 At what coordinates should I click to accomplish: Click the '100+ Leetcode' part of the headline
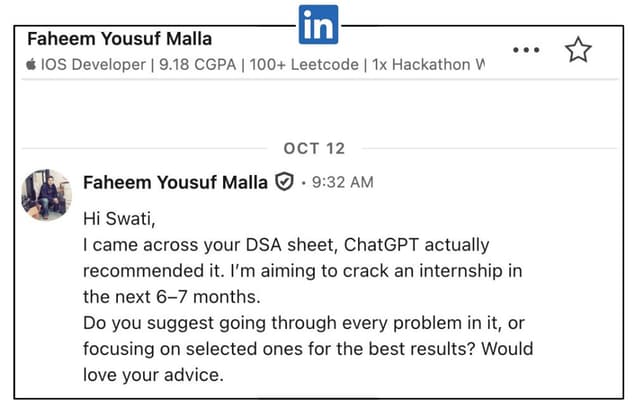[x=304, y=64]
